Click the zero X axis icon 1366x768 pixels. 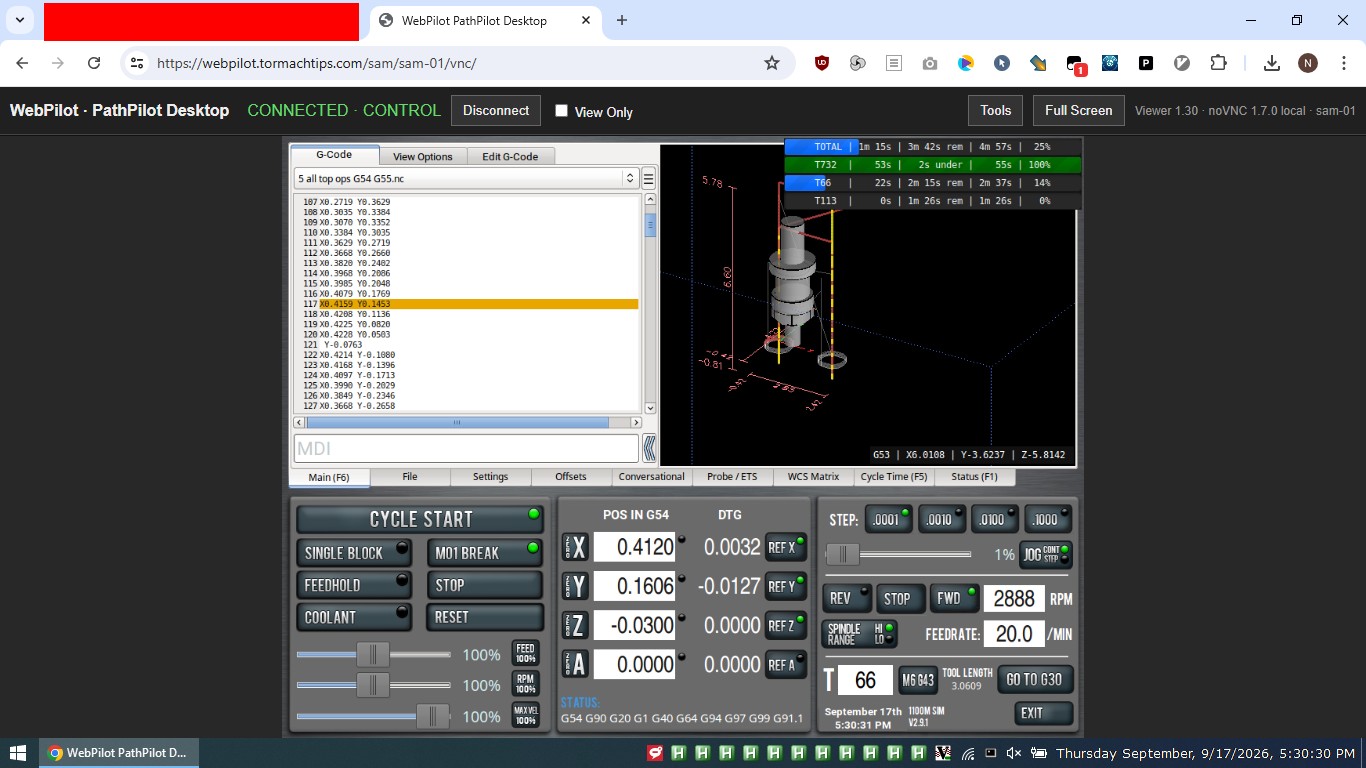575,547
